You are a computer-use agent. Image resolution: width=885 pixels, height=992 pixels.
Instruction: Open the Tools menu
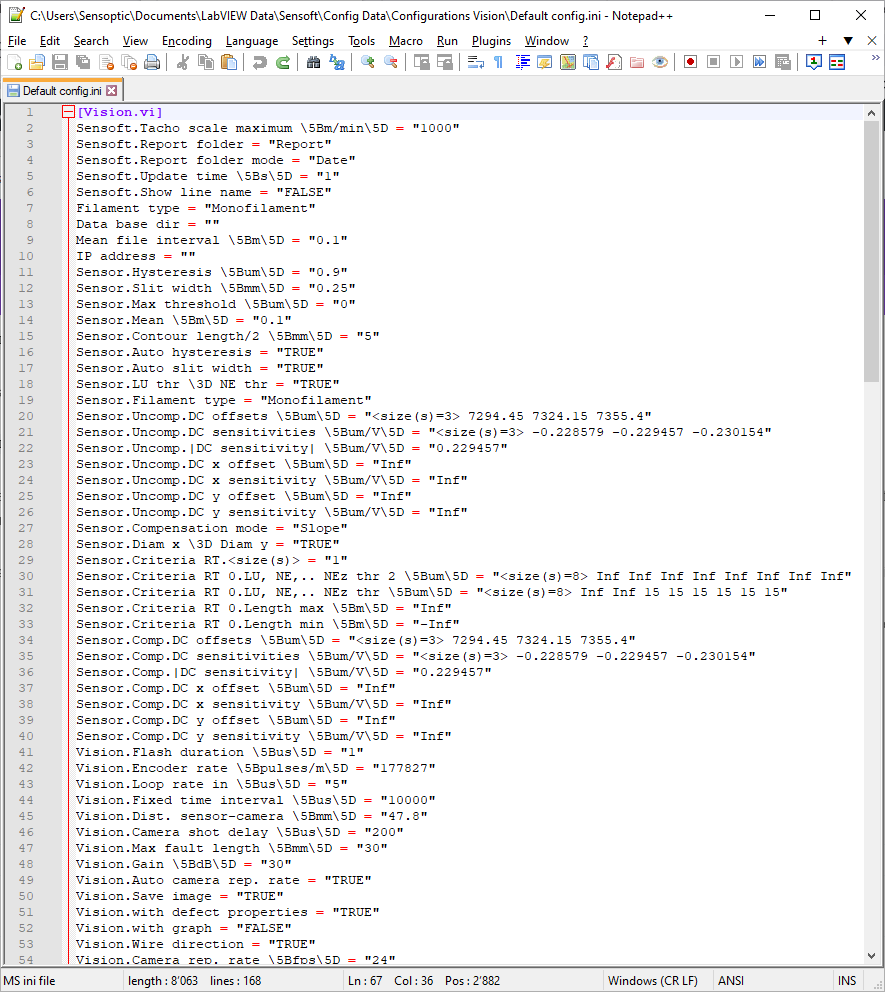pyautogui.click(x=361, y=41)
